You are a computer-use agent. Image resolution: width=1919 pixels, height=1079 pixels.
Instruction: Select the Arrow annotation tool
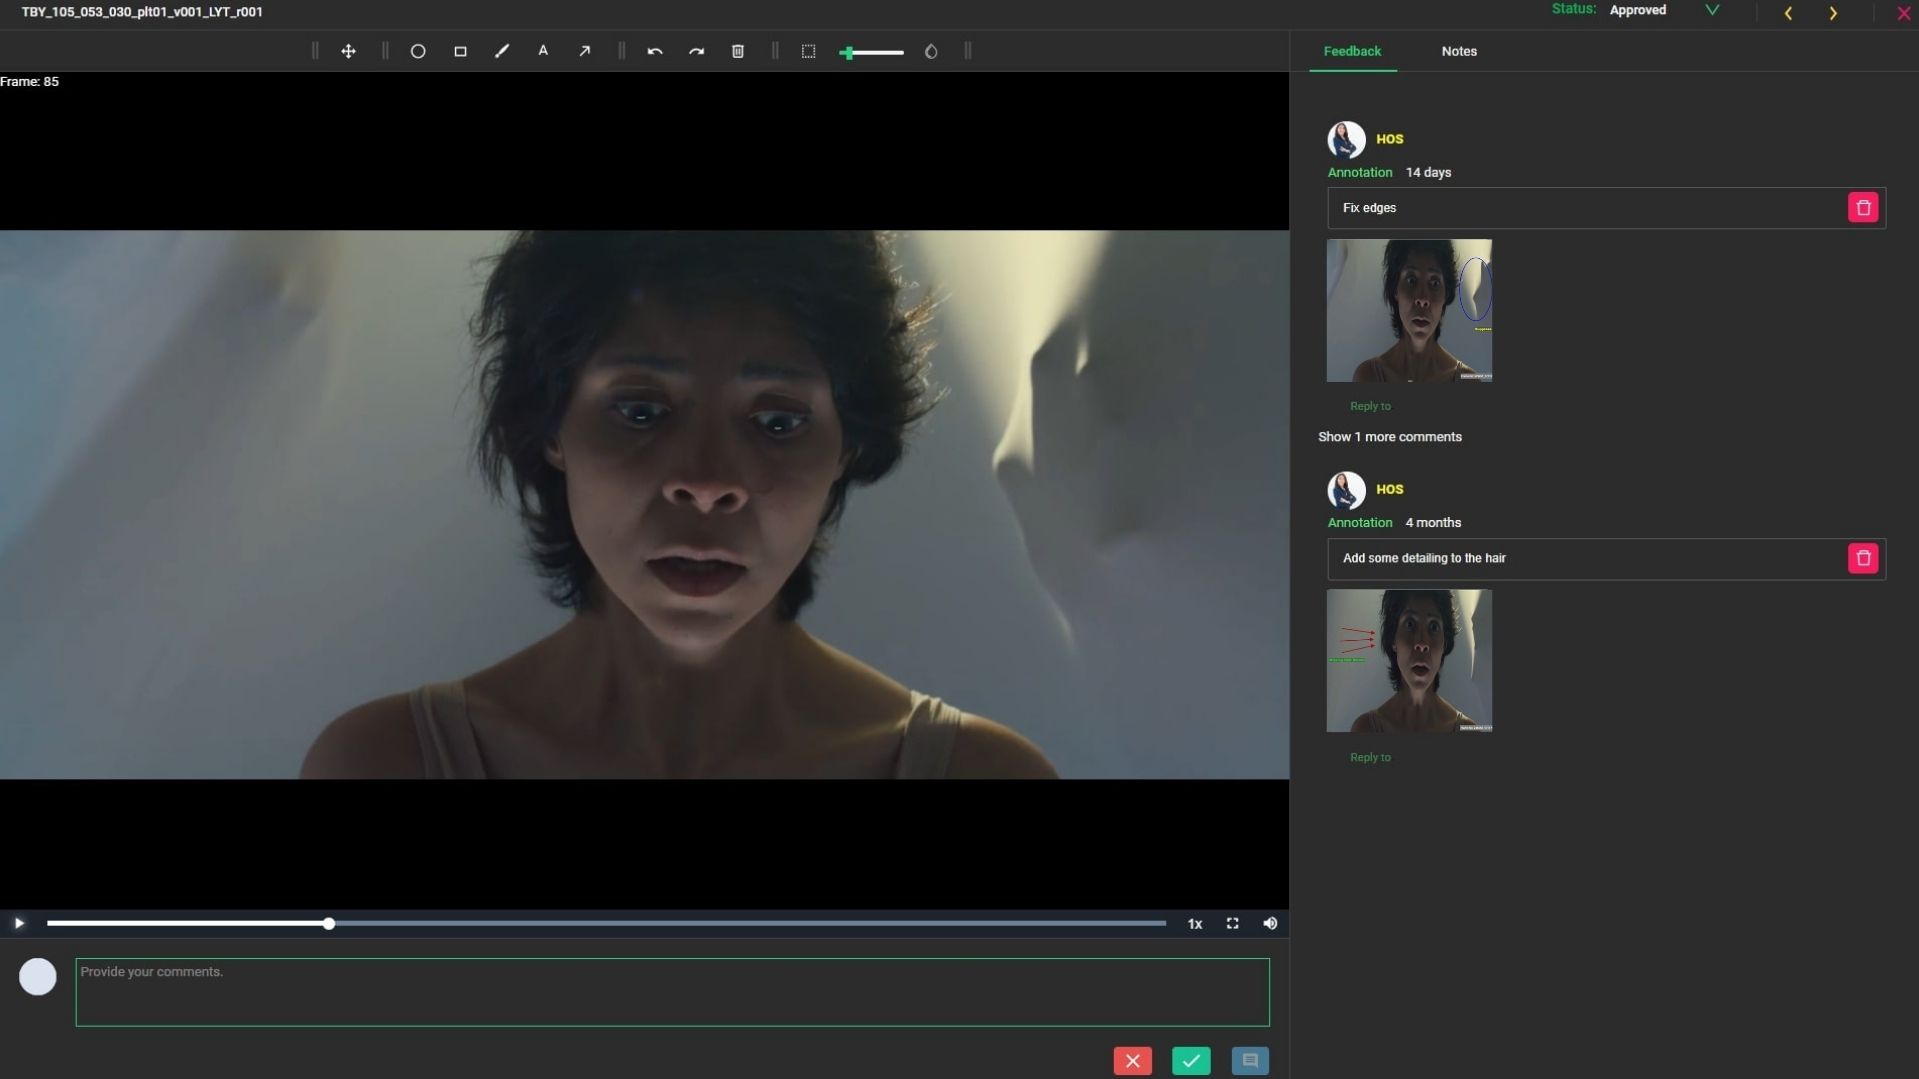[585, 51]
